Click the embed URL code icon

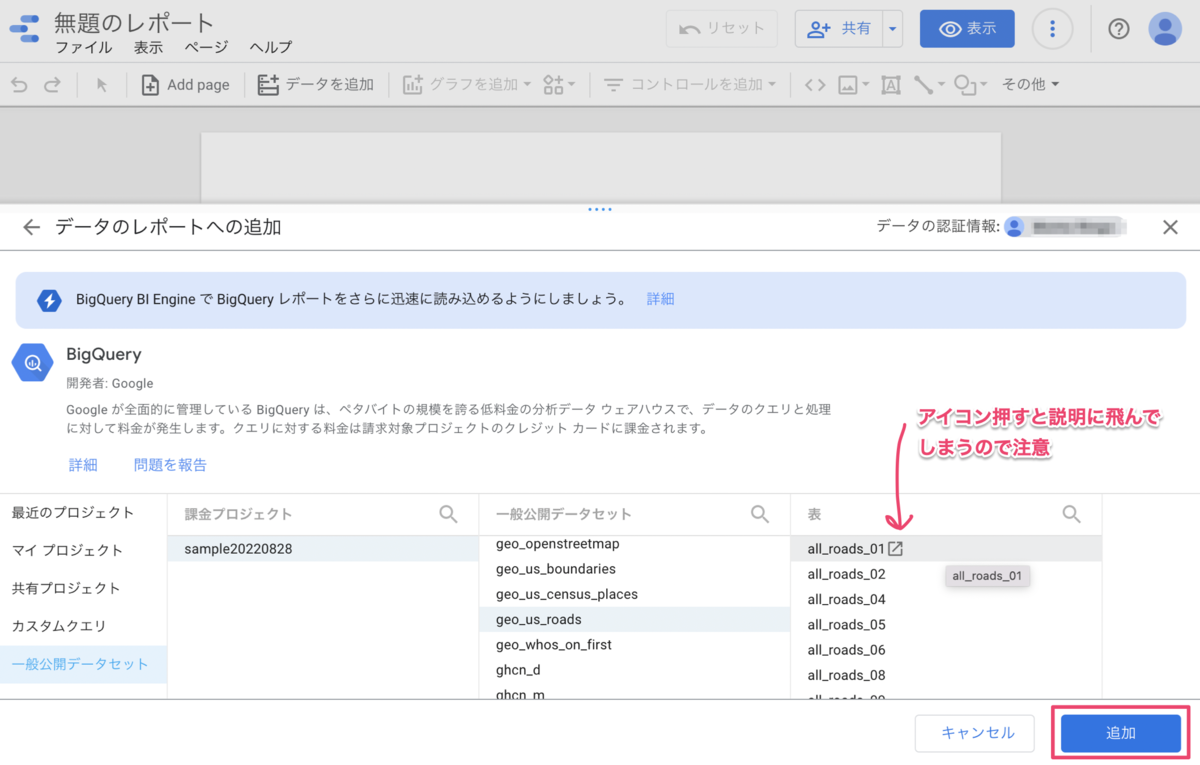[815, 85]
